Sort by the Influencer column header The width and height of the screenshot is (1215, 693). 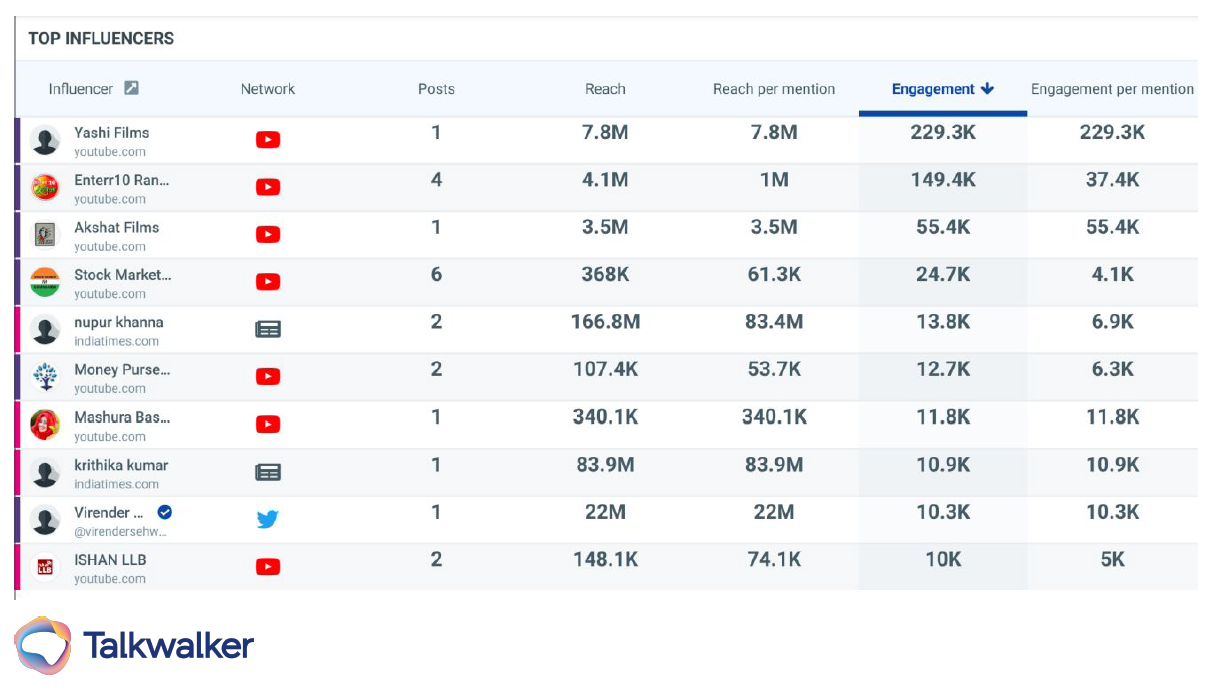coord(81,89)
